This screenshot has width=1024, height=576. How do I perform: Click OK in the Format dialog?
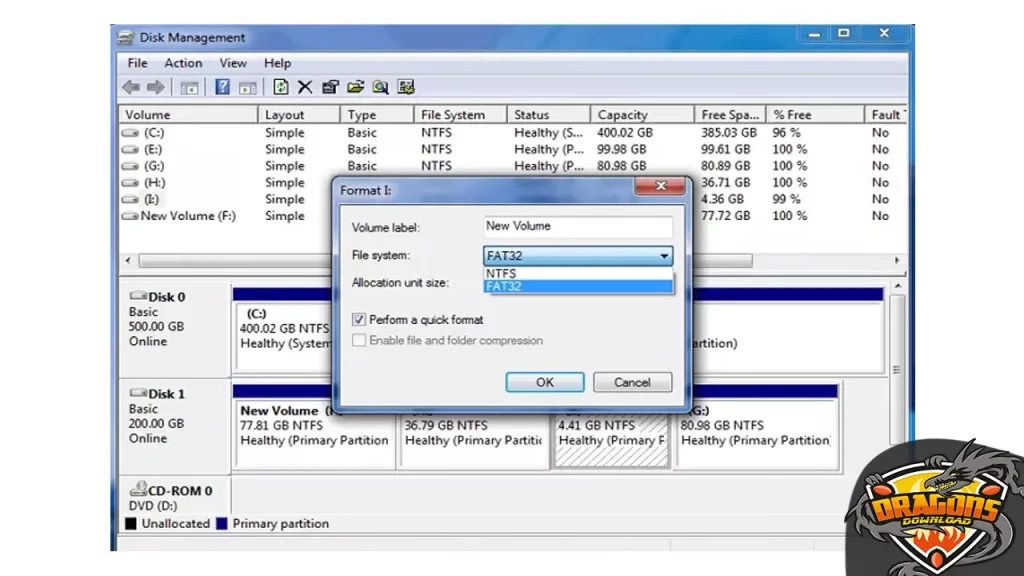click(544, 382)
